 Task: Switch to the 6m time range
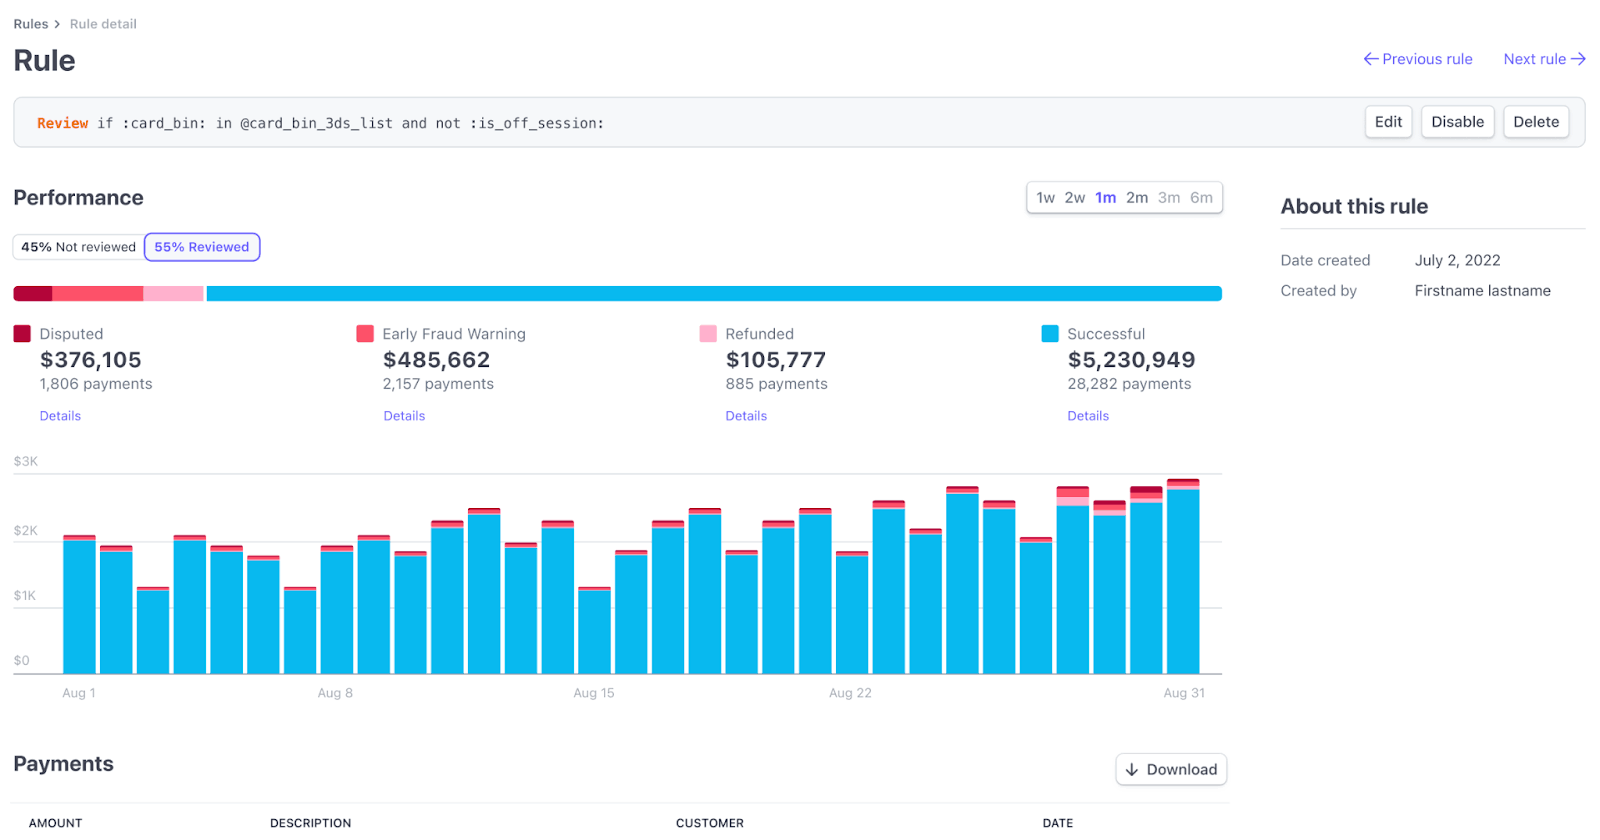click(x=1201, y=198)
